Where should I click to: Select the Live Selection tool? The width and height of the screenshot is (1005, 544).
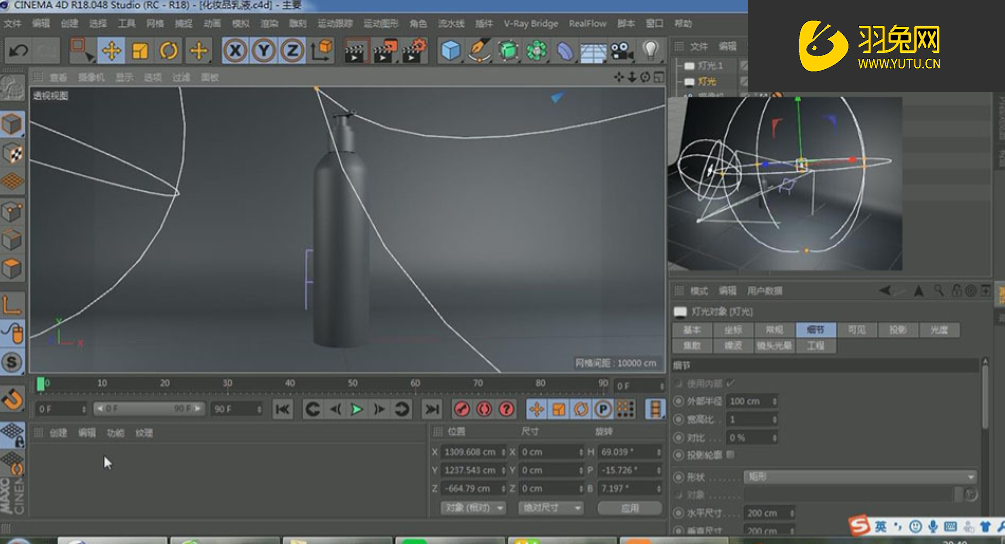pyautogui.click(x=81, y=50)
